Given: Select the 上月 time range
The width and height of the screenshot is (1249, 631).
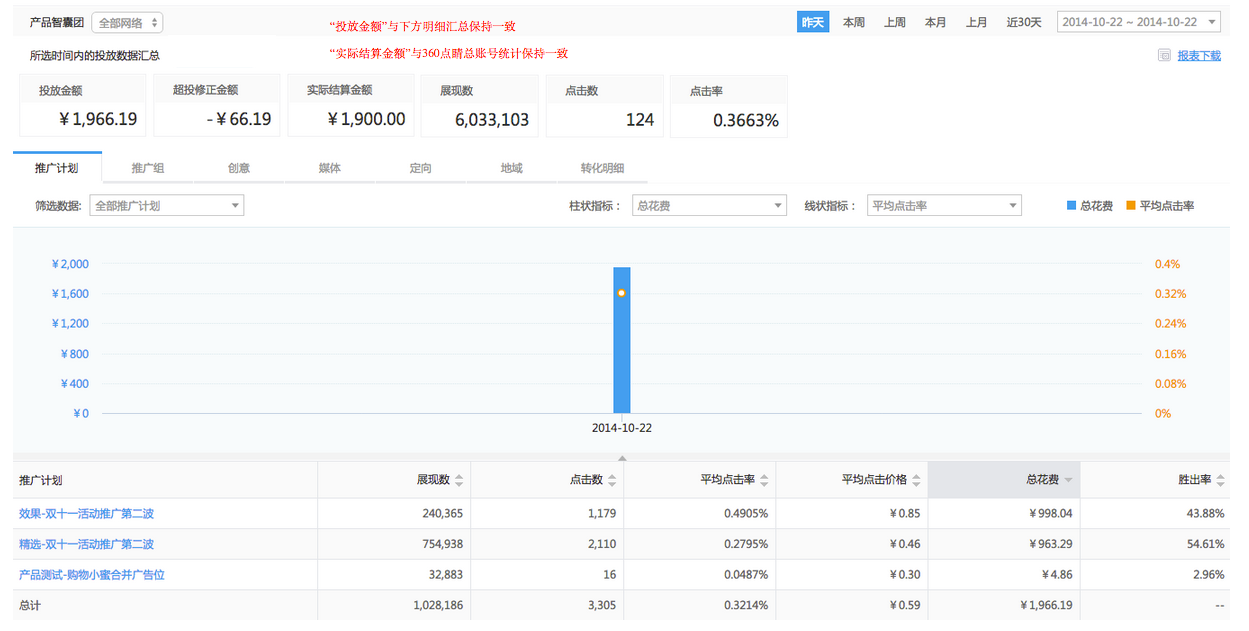Looking at the screenshot, I should 977,22.
